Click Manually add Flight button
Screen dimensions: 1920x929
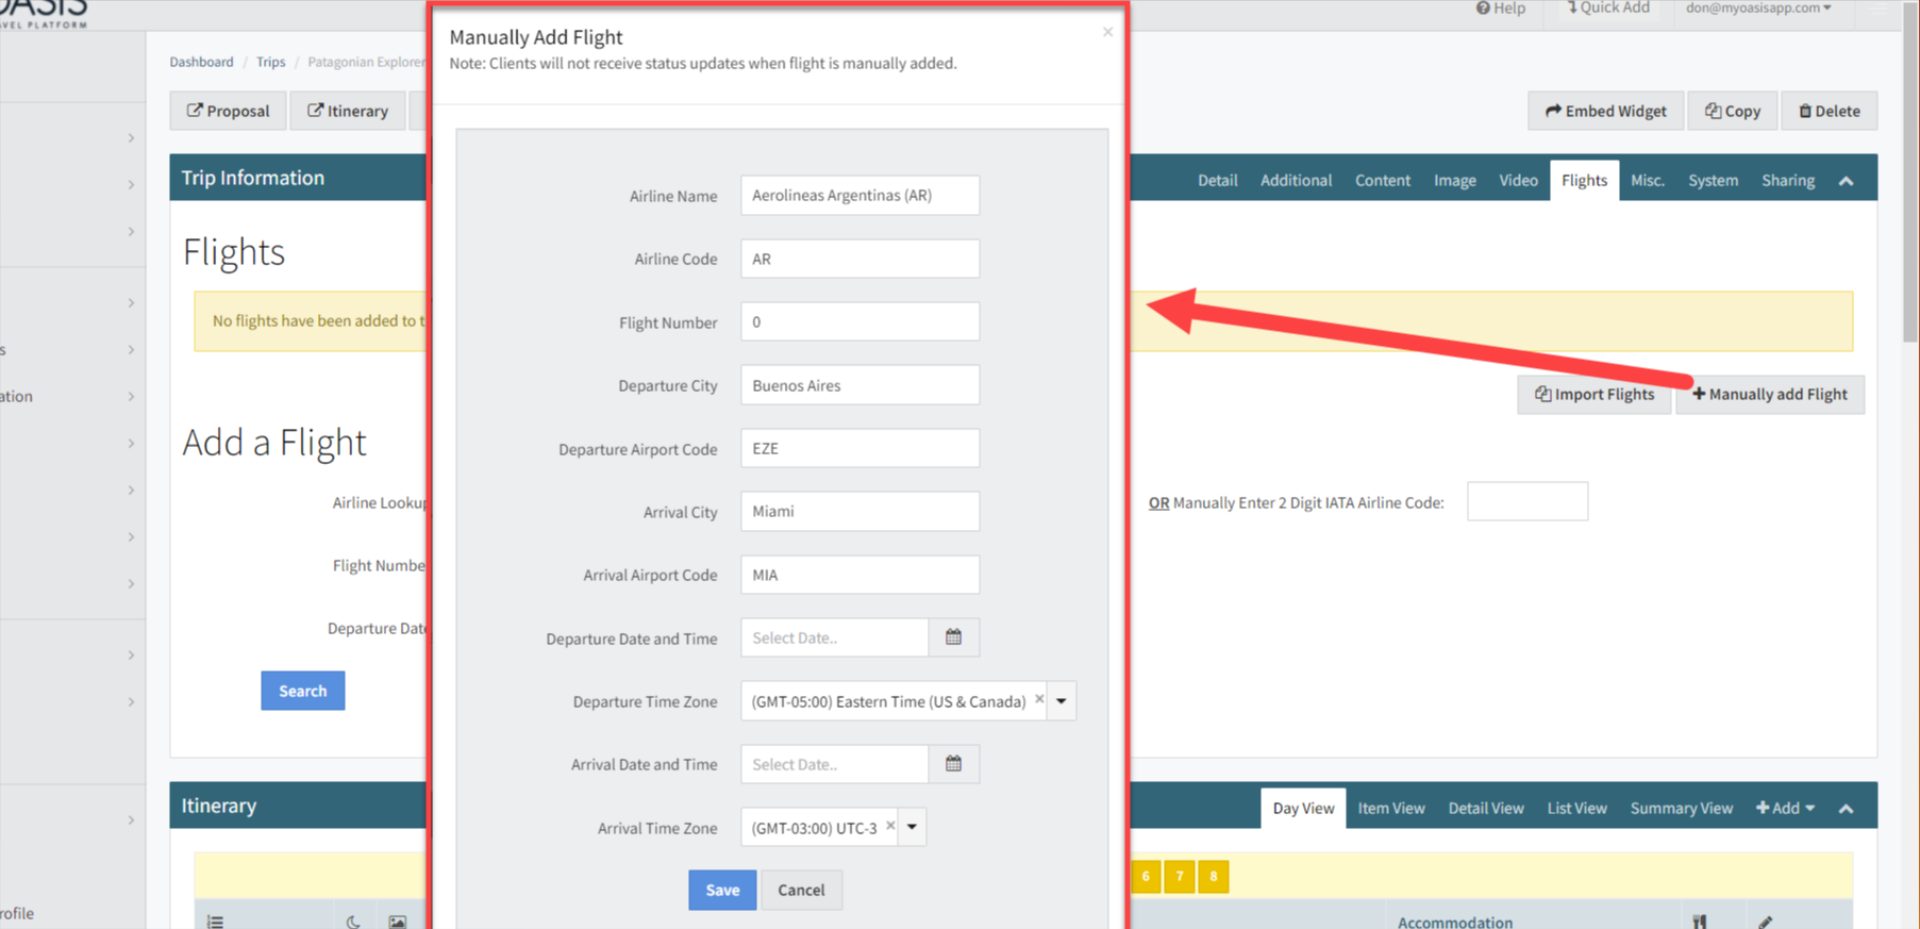pyautogui.click(x=1769, y=394)
